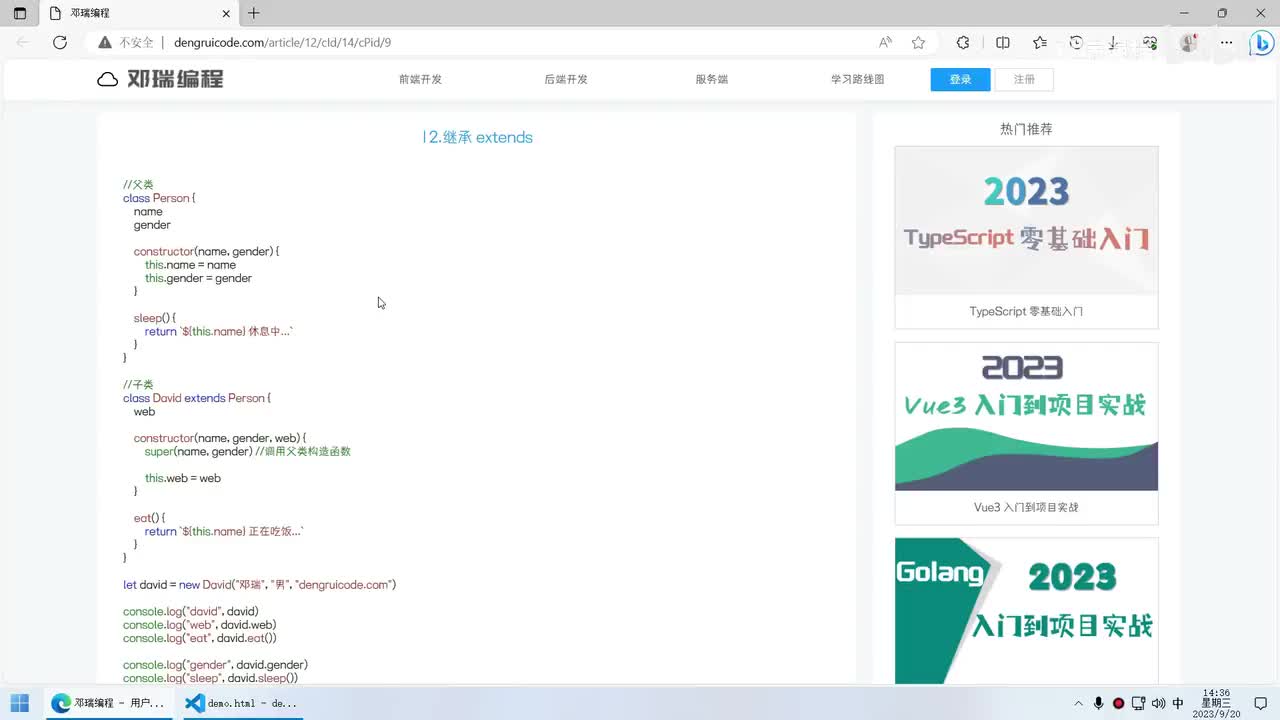Image resolution: width=1280 pixels, height=720 pixels.
Task: Activate the read aloud icon
Action: [886, 42]
